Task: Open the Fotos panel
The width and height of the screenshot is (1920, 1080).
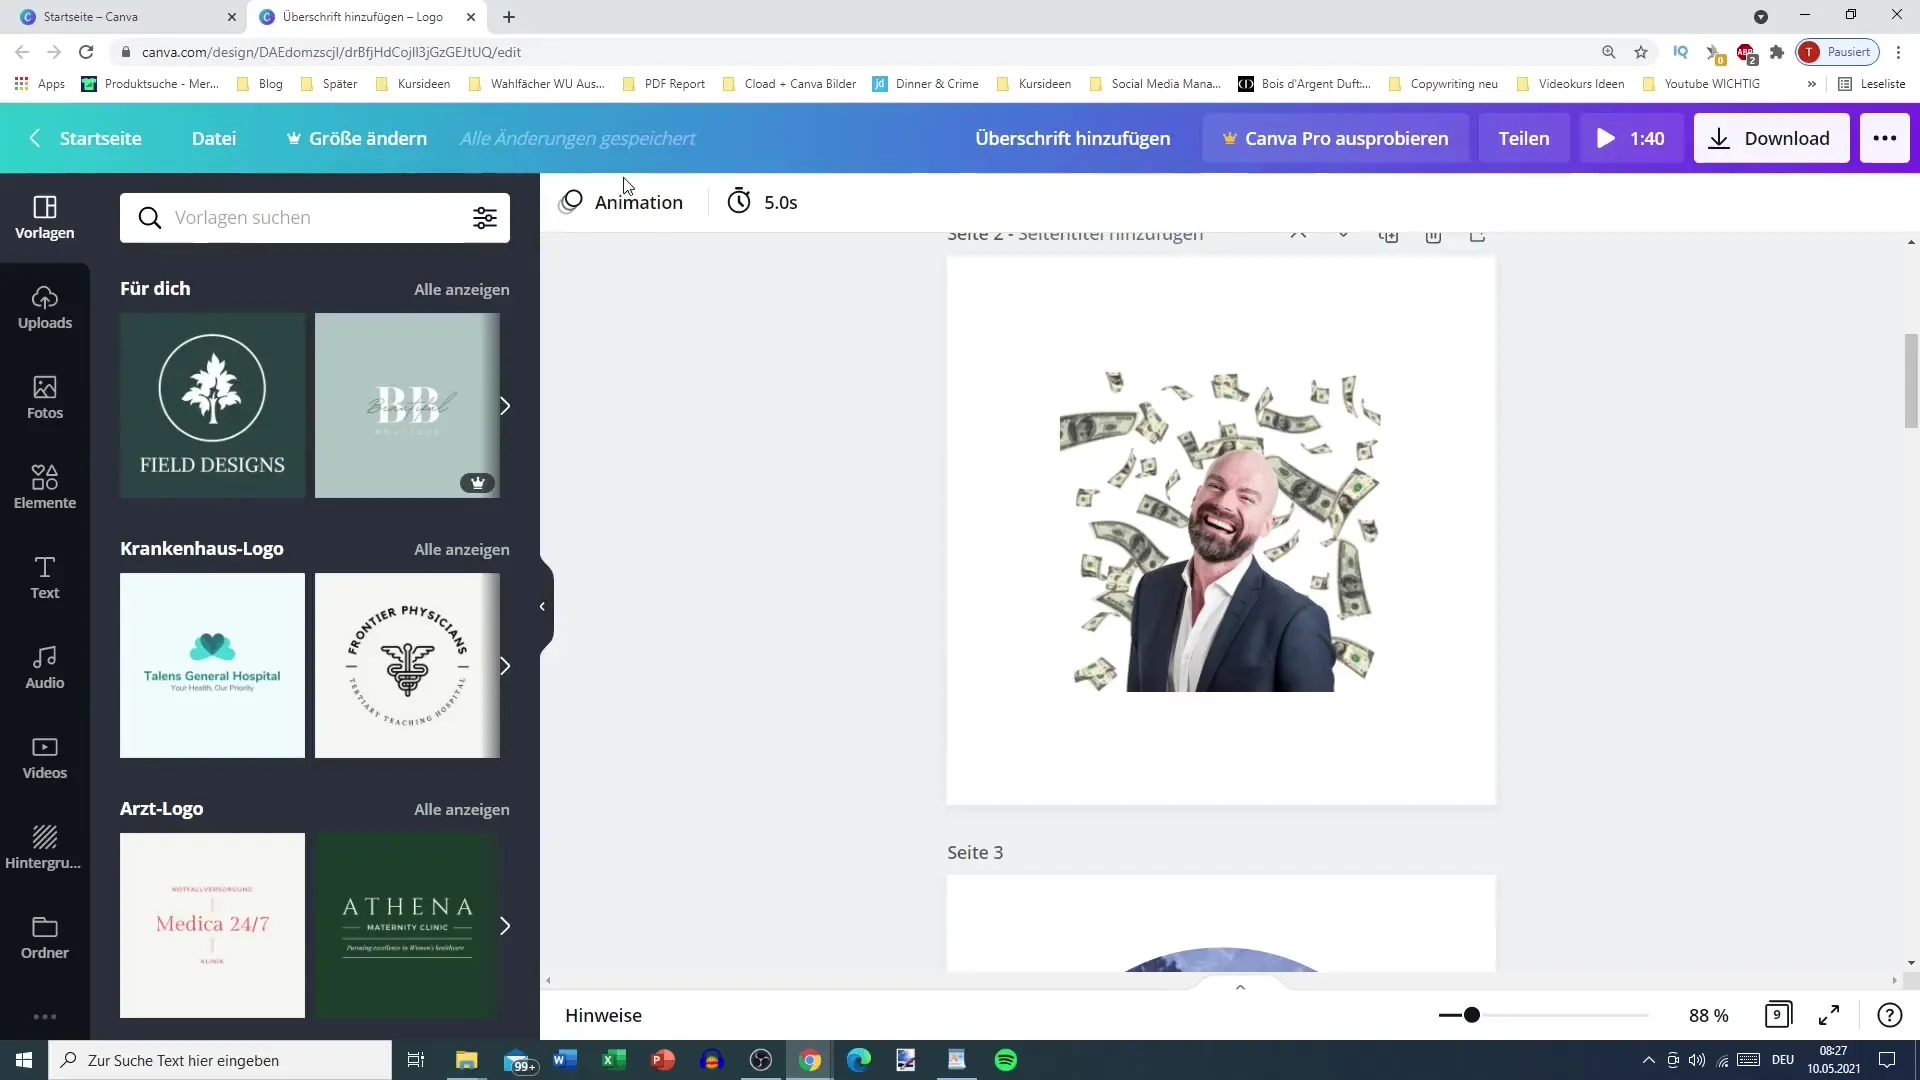Action: (44, 396)
